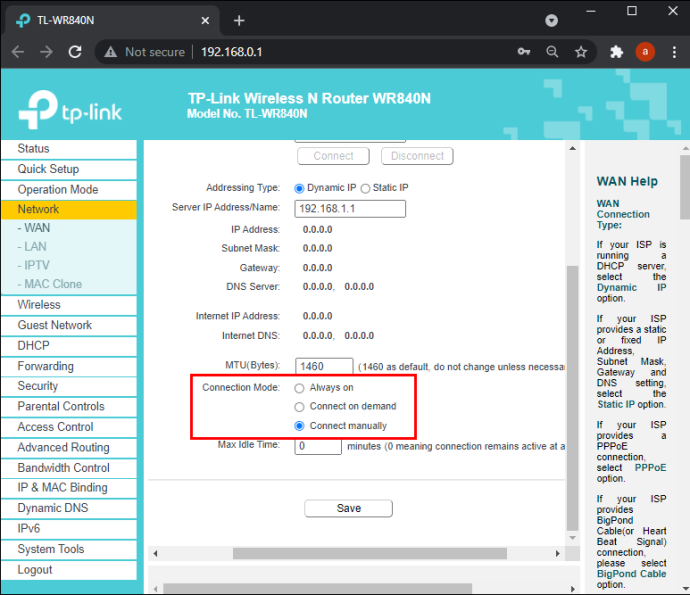This screenshot has height=595, width=690.
Task: Open the Chrome three-dot menu
Action: tap(674, 52)
